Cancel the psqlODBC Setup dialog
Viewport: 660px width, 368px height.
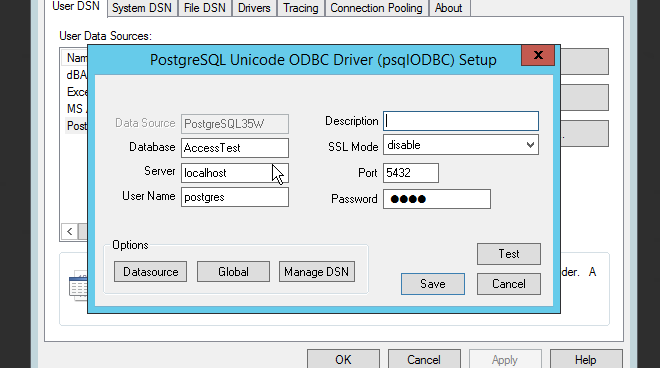click(x=509, y=284)
